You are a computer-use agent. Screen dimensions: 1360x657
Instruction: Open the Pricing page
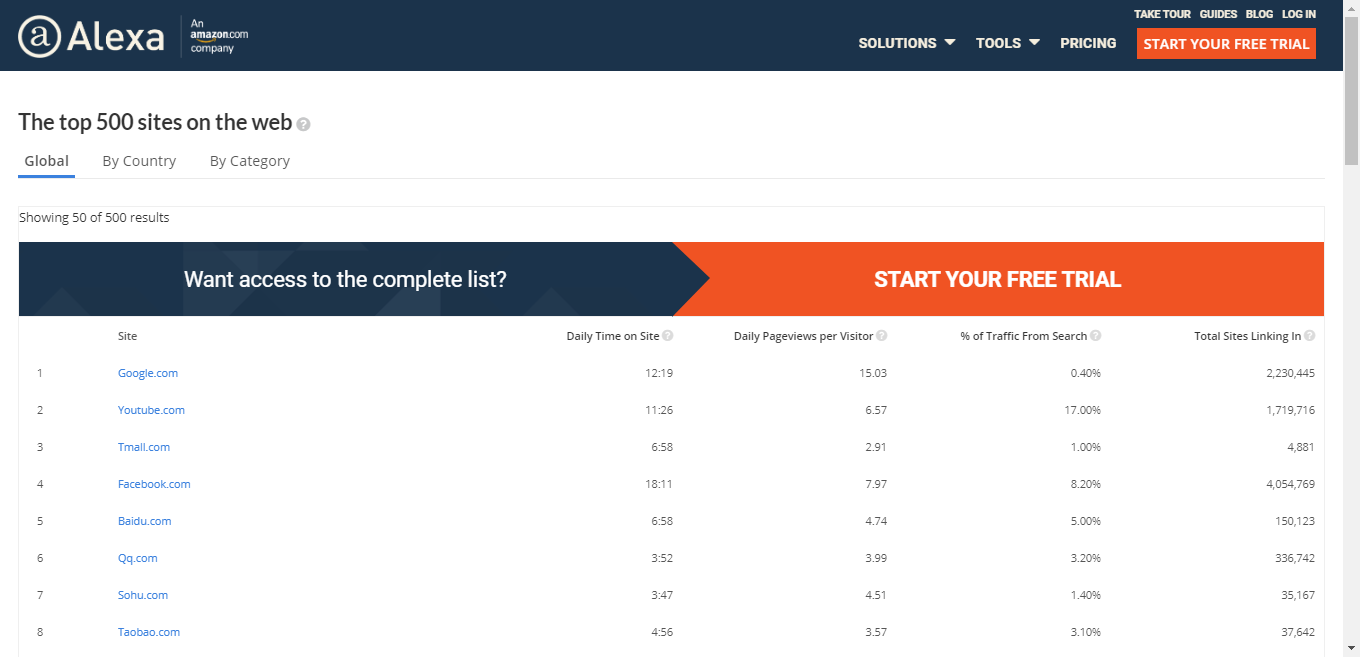tap(1088, 43)
